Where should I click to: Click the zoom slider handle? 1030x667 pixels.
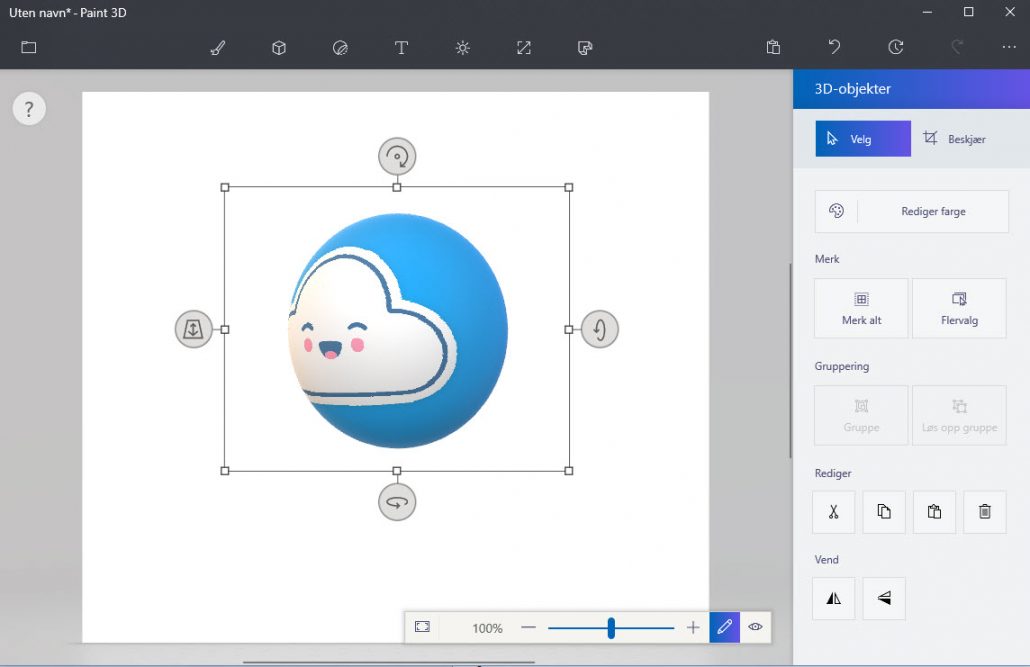pos(611,627)
